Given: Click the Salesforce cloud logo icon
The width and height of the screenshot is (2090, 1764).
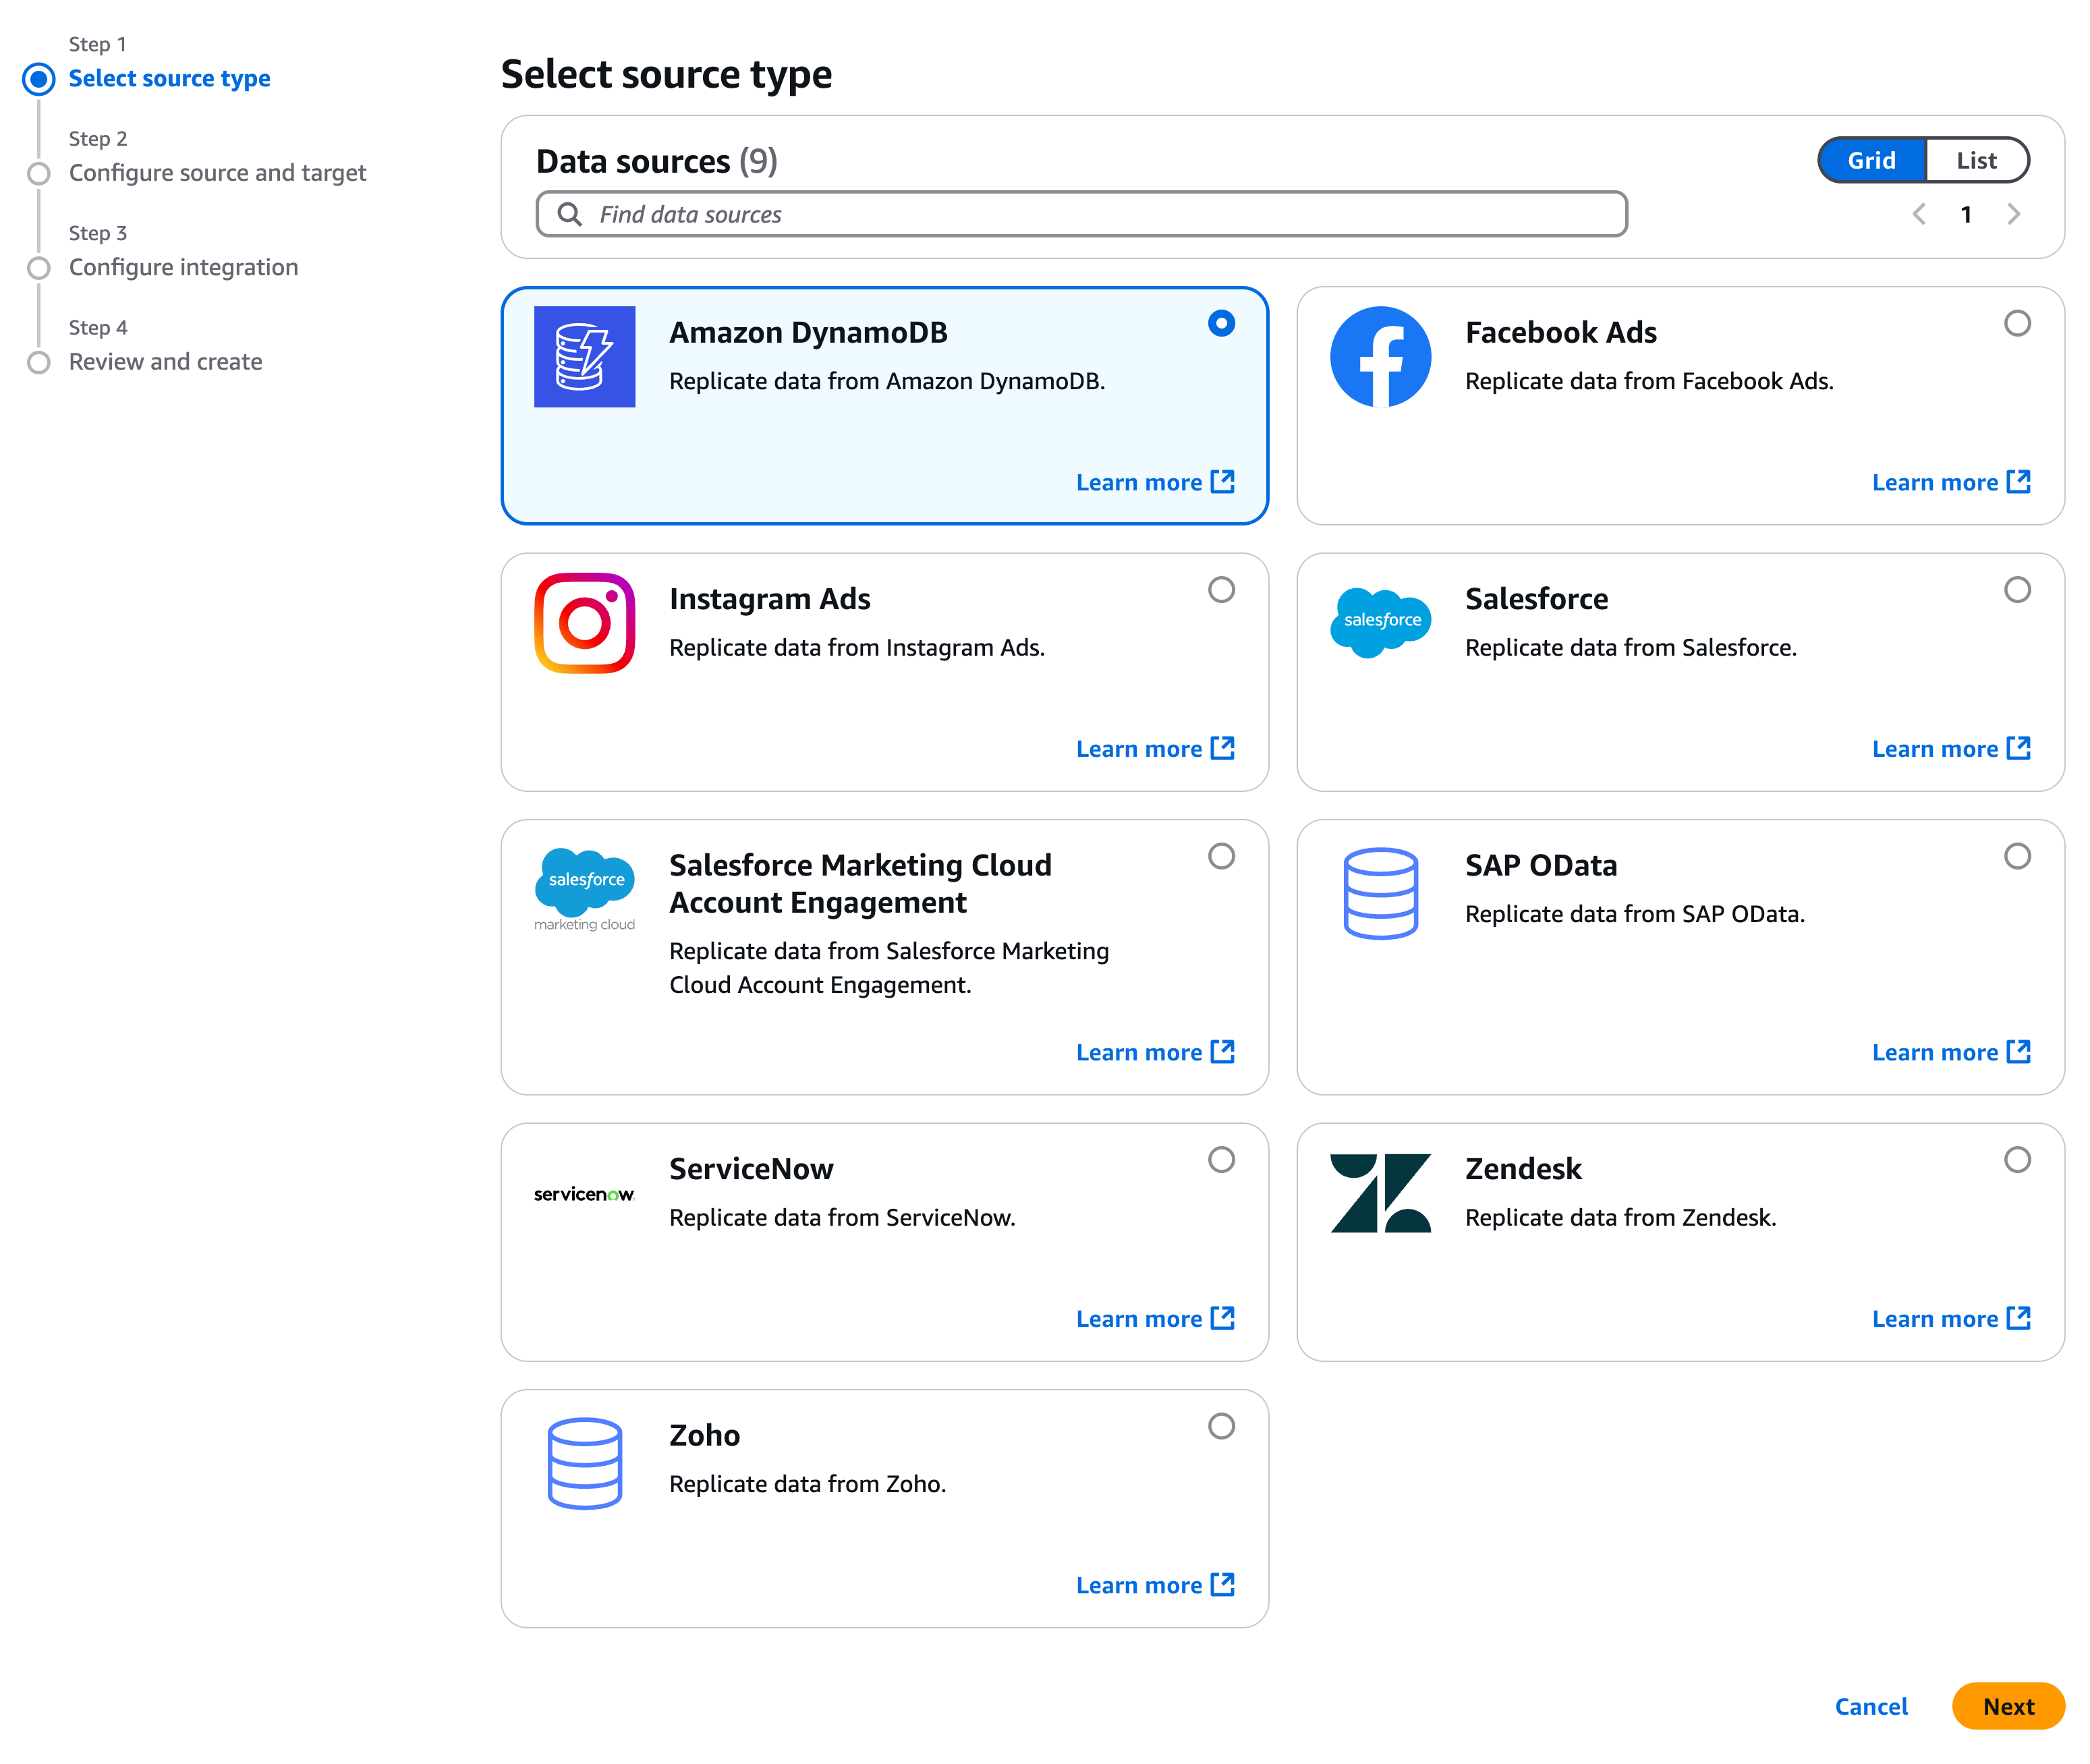Looking at the screenshot, I should 1380,622.
